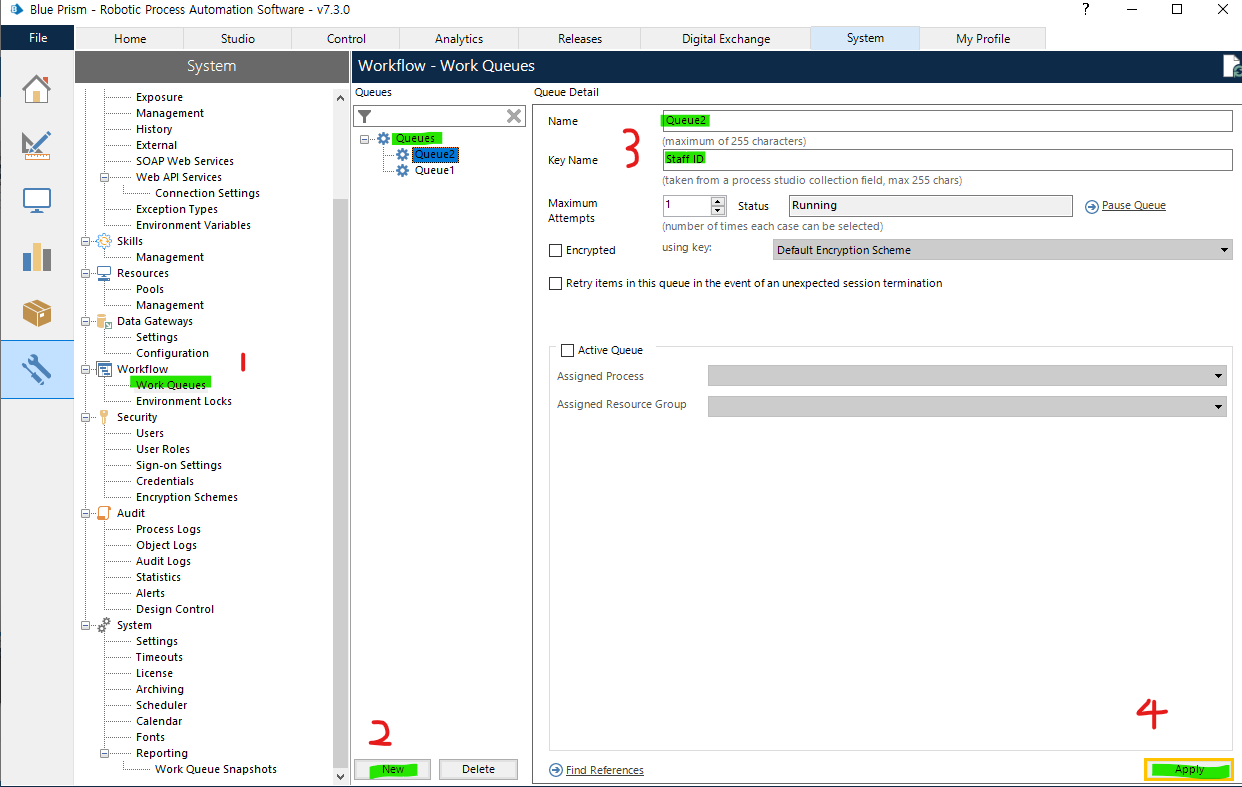Click the Key Name input field
The image size is (1242, 787).
[947, 159]
